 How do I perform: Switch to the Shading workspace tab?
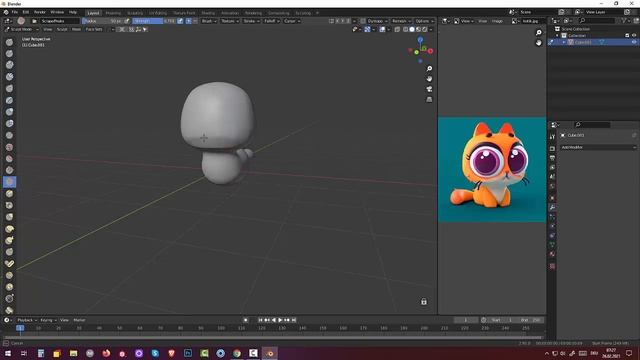[208, 13]
